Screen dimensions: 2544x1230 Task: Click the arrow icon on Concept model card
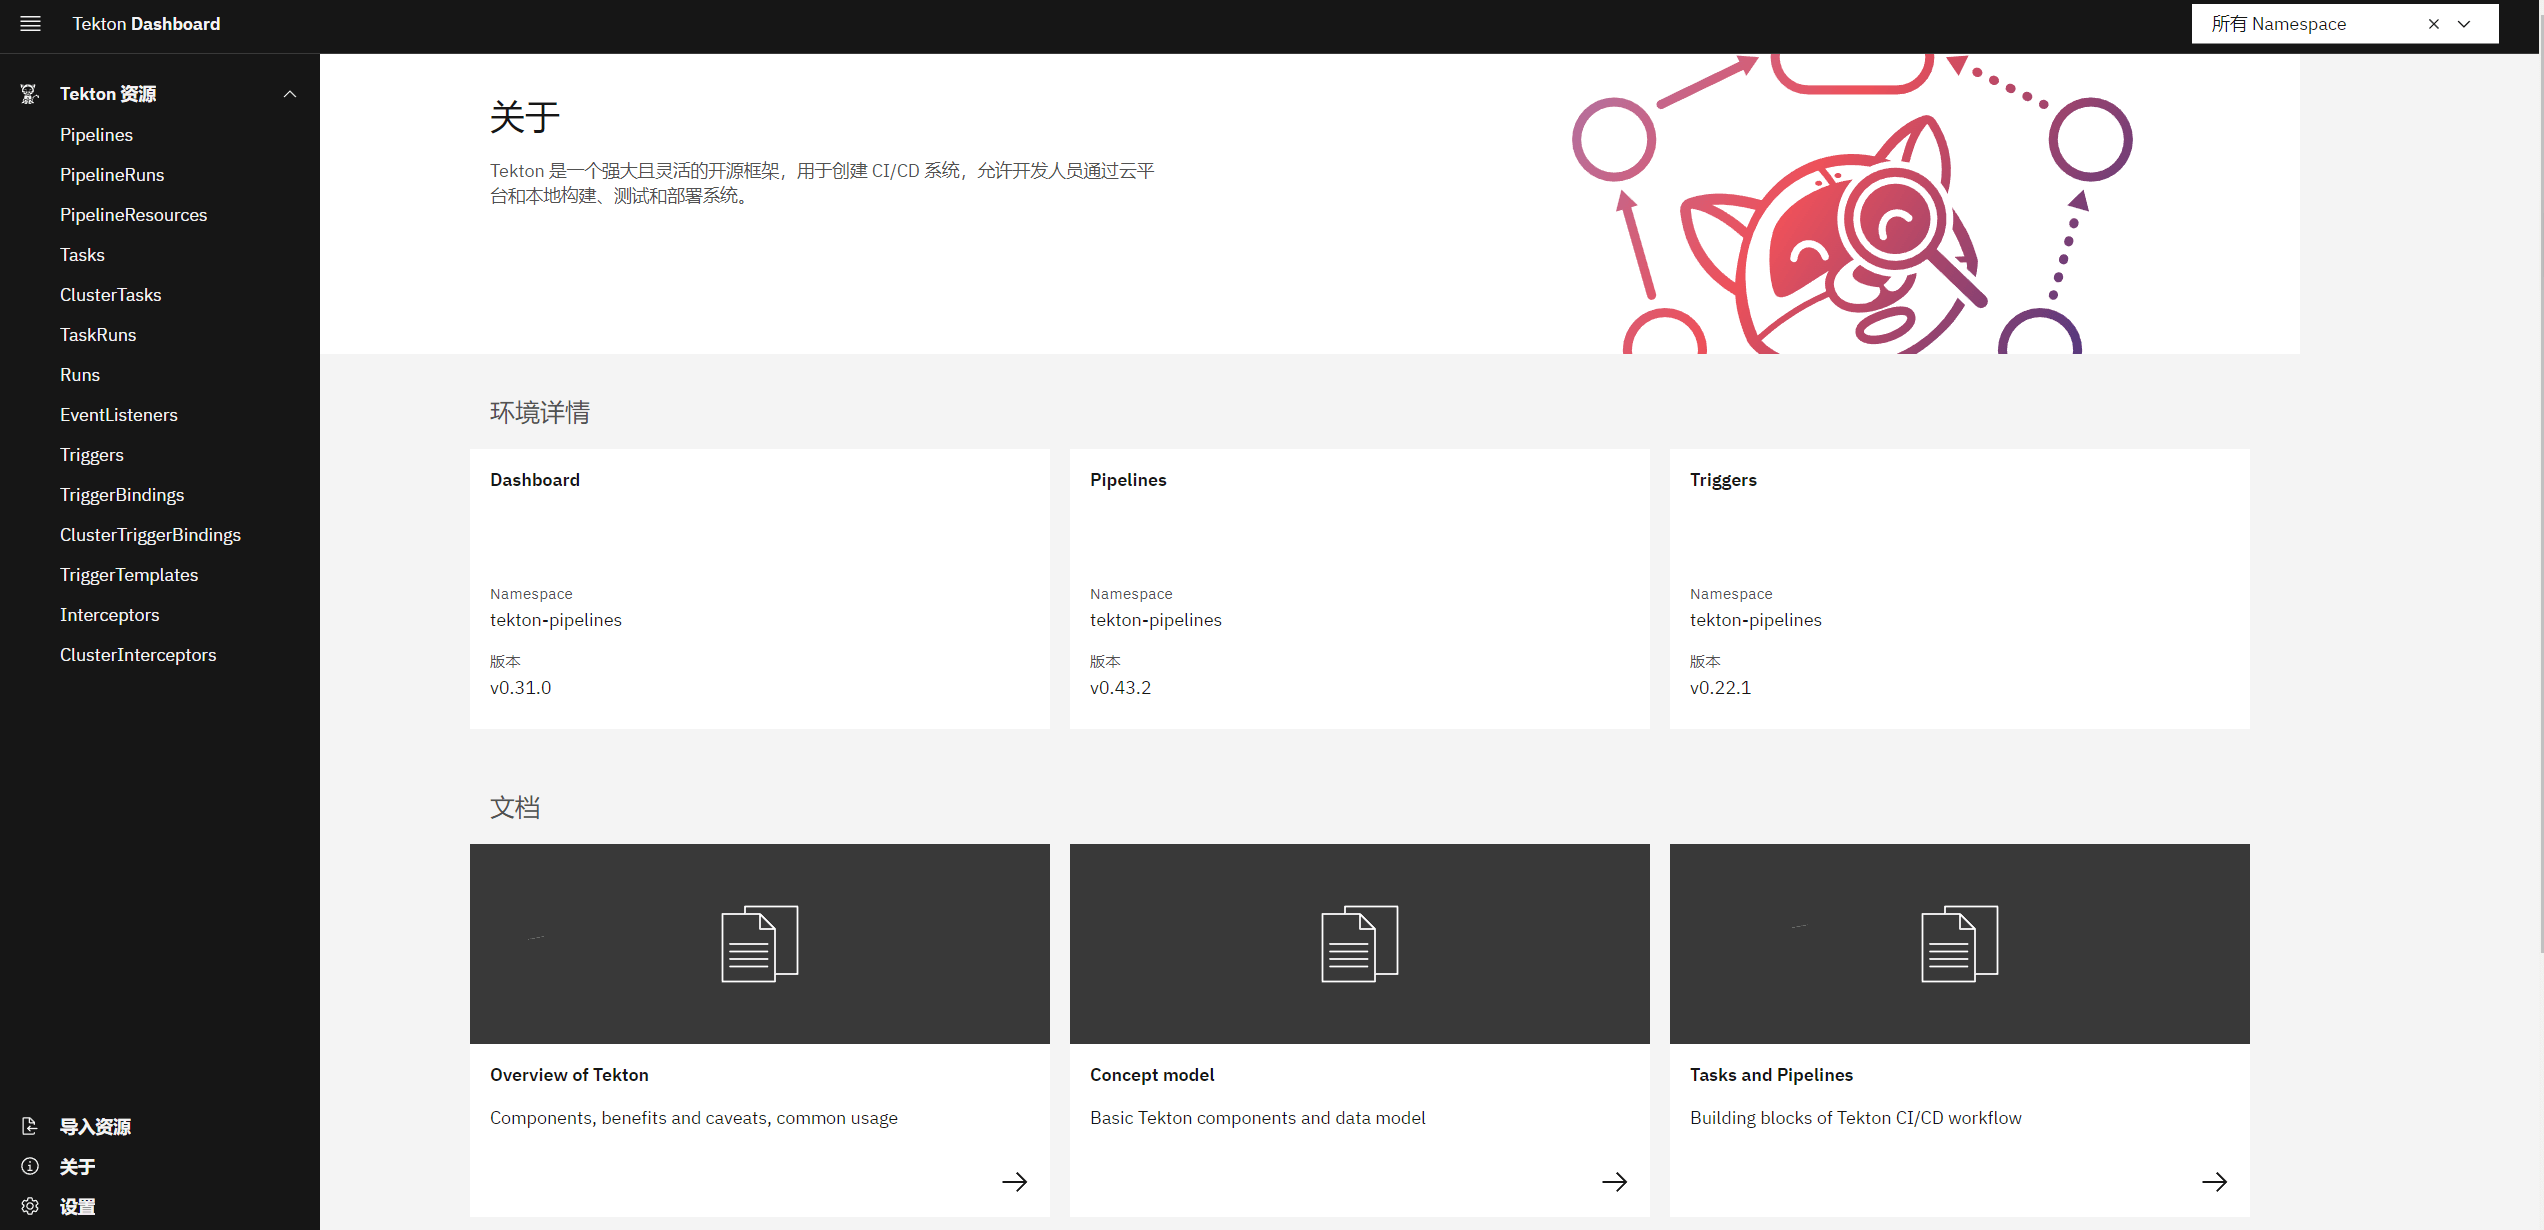(x=1614, y=1181)
